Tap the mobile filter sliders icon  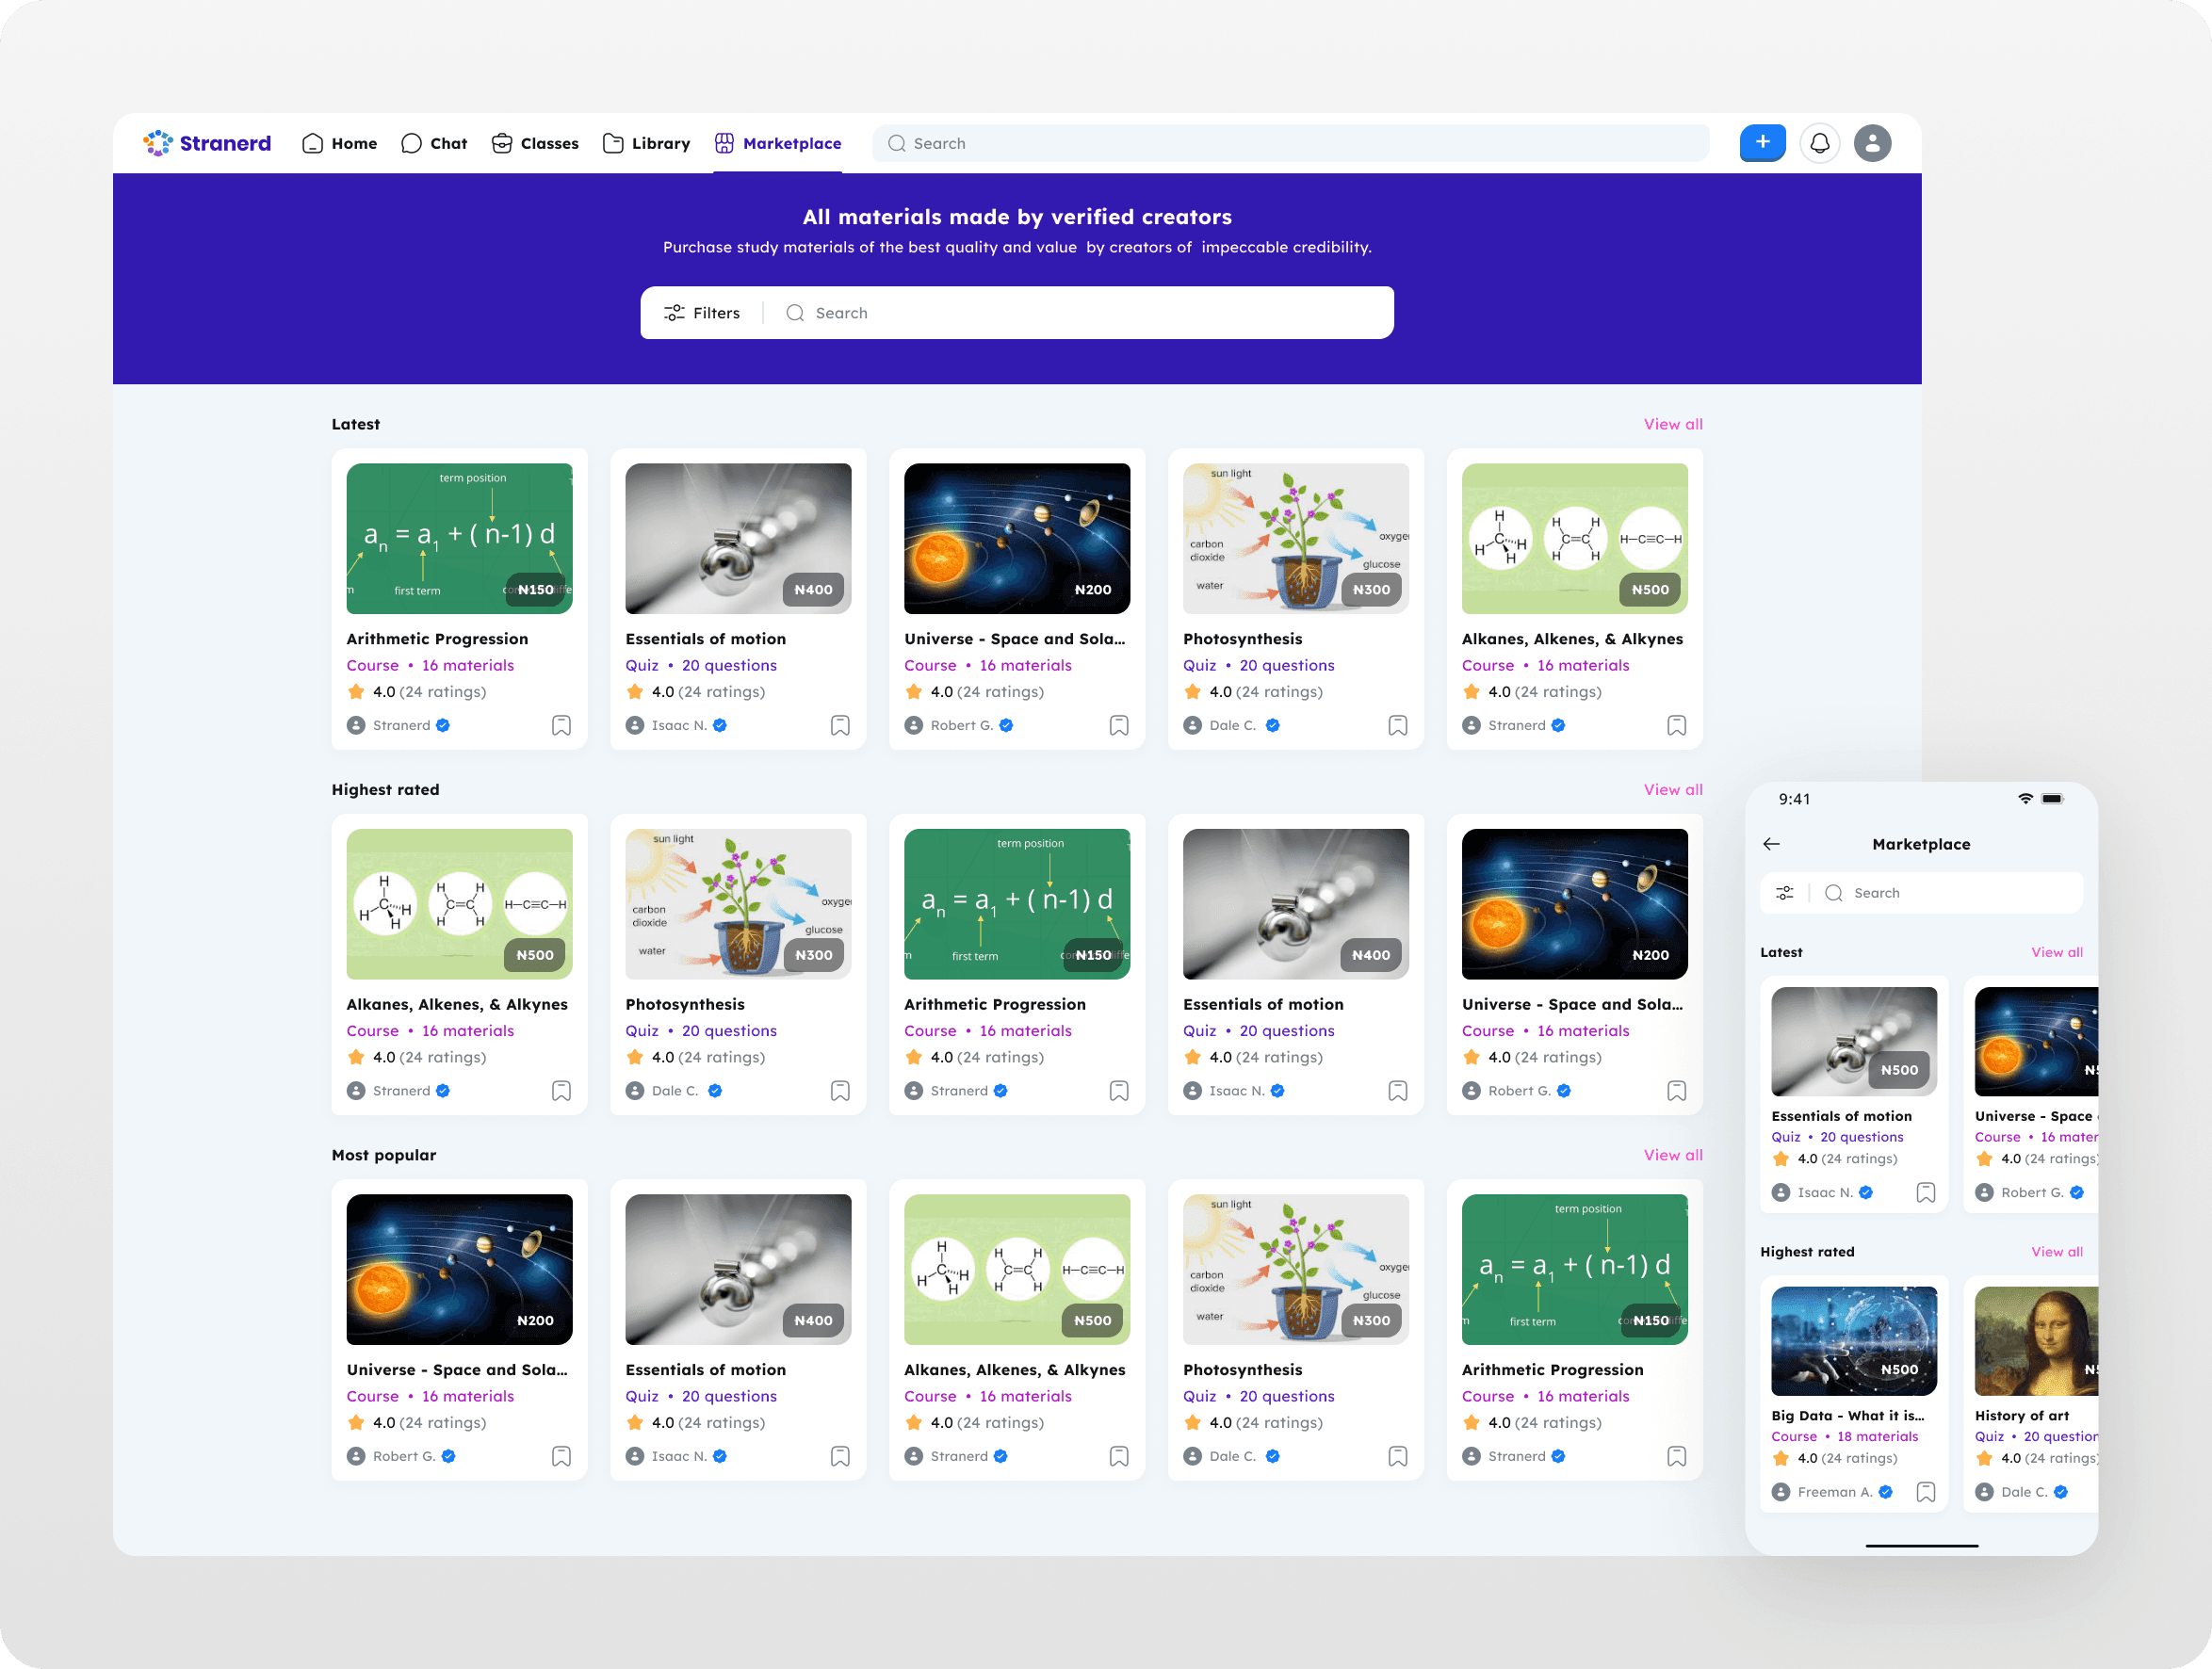pyautogui.click(x=1785, y=893)
